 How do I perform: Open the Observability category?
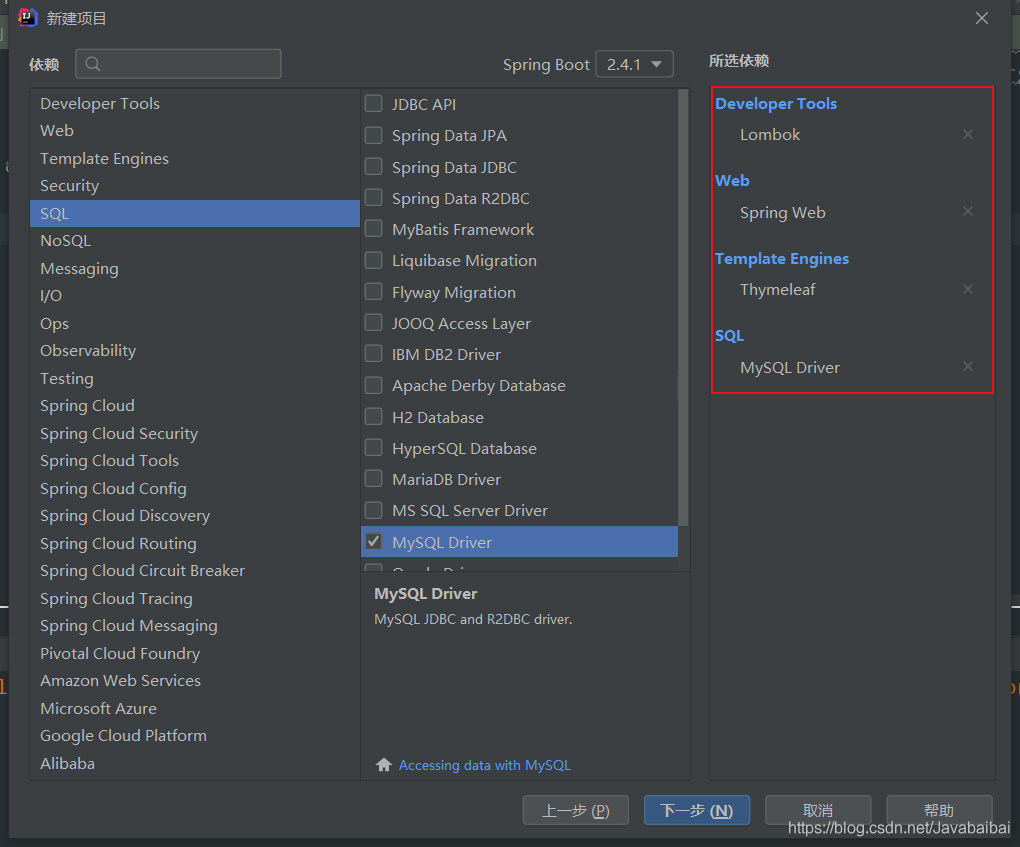[195, 351]
